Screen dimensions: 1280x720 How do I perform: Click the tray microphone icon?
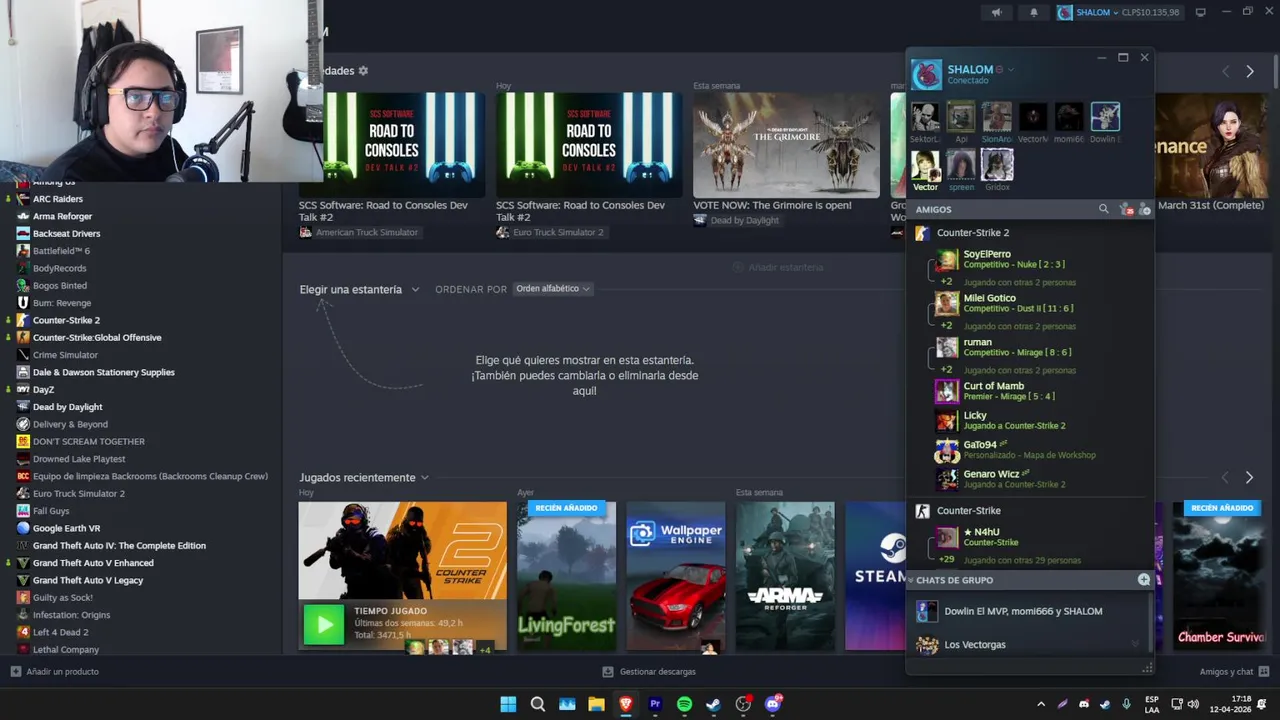pyautogui.click(x=1127, y=704)
